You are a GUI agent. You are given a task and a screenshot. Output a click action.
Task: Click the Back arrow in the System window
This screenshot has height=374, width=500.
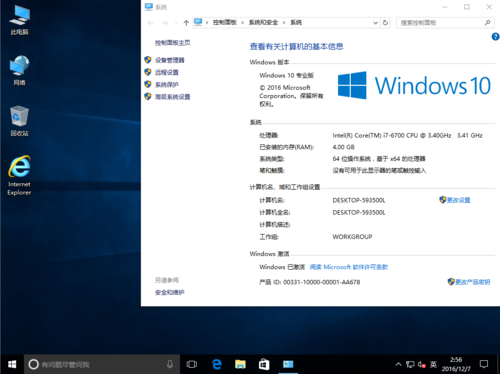(x=150, y=23)
